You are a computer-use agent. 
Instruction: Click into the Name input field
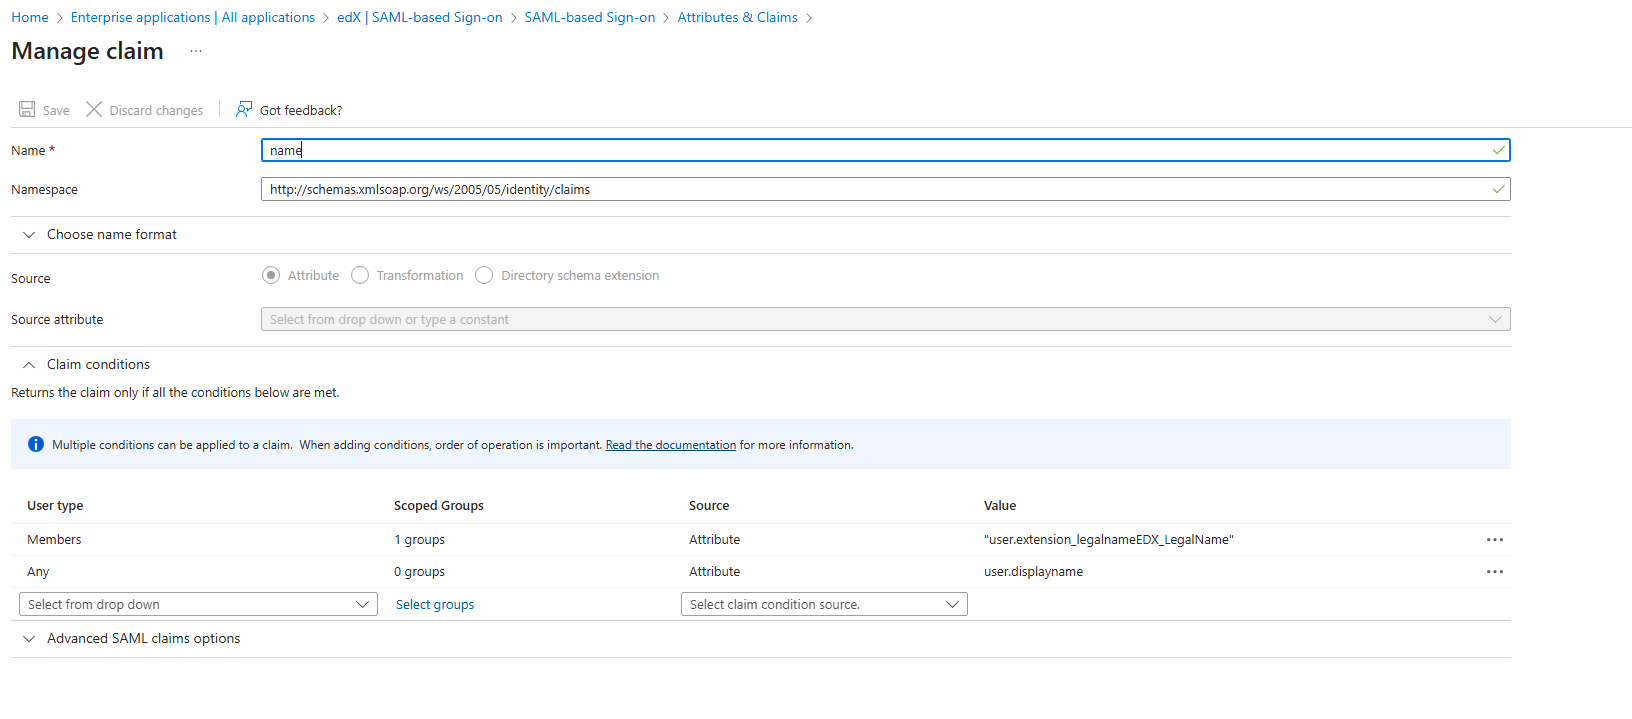pyautogui.click(x=885, y=150)
